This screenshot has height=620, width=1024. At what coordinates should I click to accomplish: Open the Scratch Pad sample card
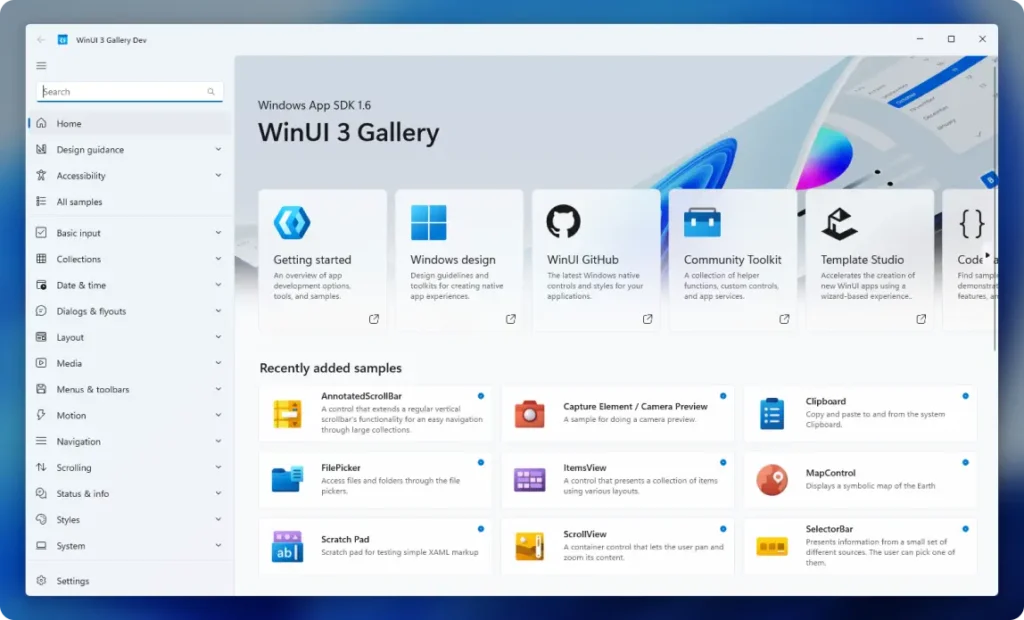point(376,546)
